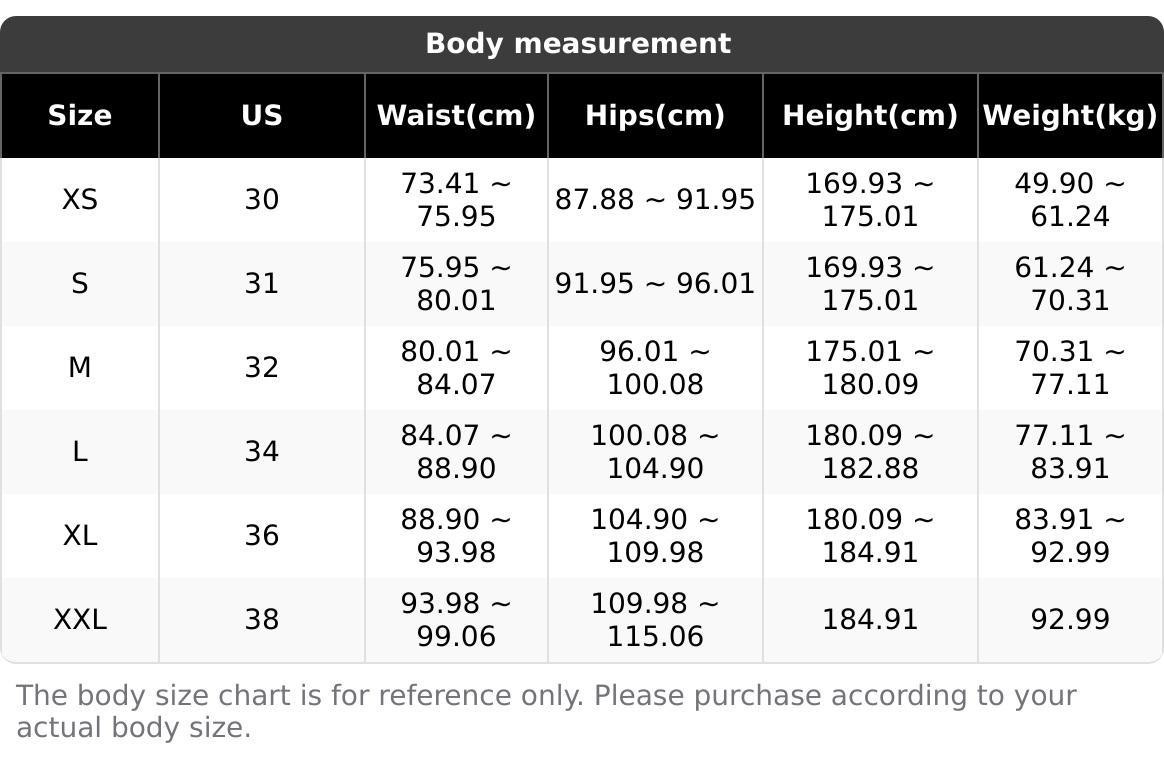Click the weight value 92.99 cell

tap(1070, 620)
